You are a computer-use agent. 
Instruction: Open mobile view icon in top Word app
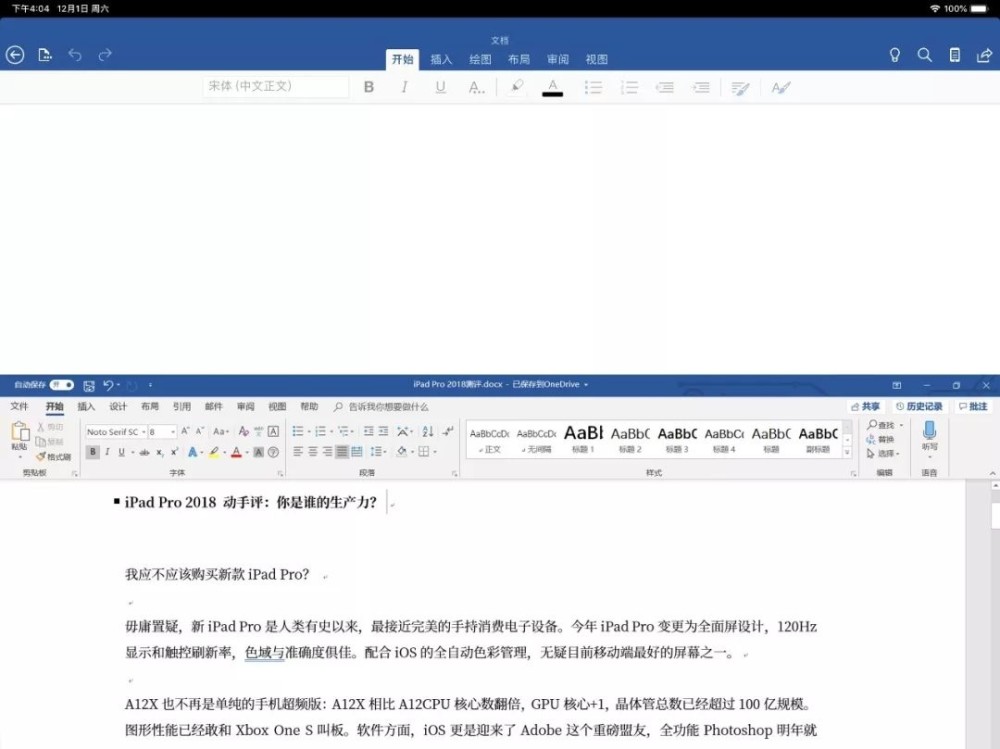tap(955, 55)
